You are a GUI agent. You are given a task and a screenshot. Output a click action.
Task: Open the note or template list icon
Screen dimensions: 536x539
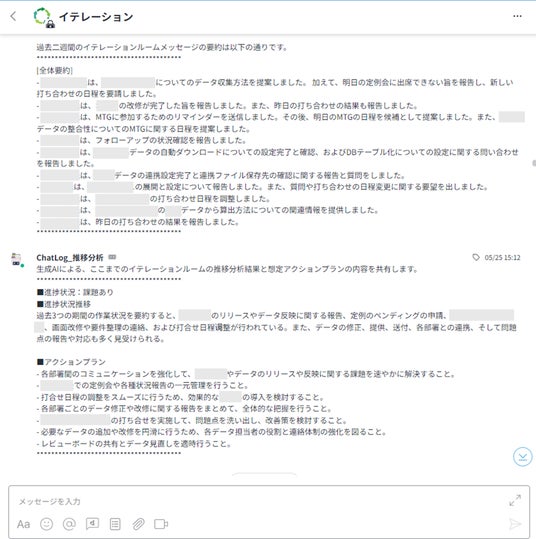click(115, 524)
